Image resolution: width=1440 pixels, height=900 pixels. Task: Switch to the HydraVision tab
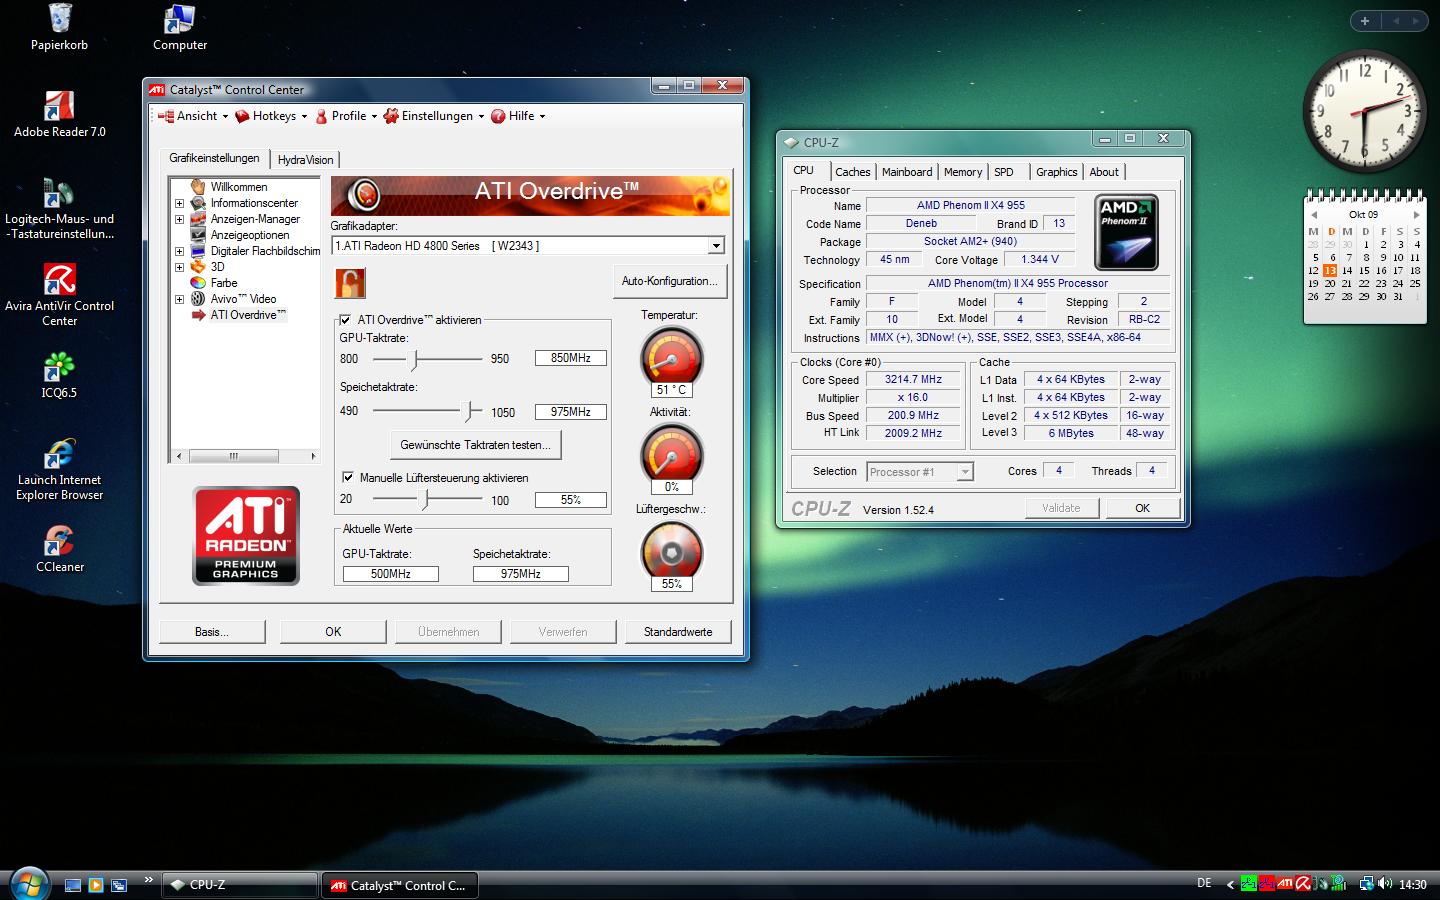tap(305, 160)
